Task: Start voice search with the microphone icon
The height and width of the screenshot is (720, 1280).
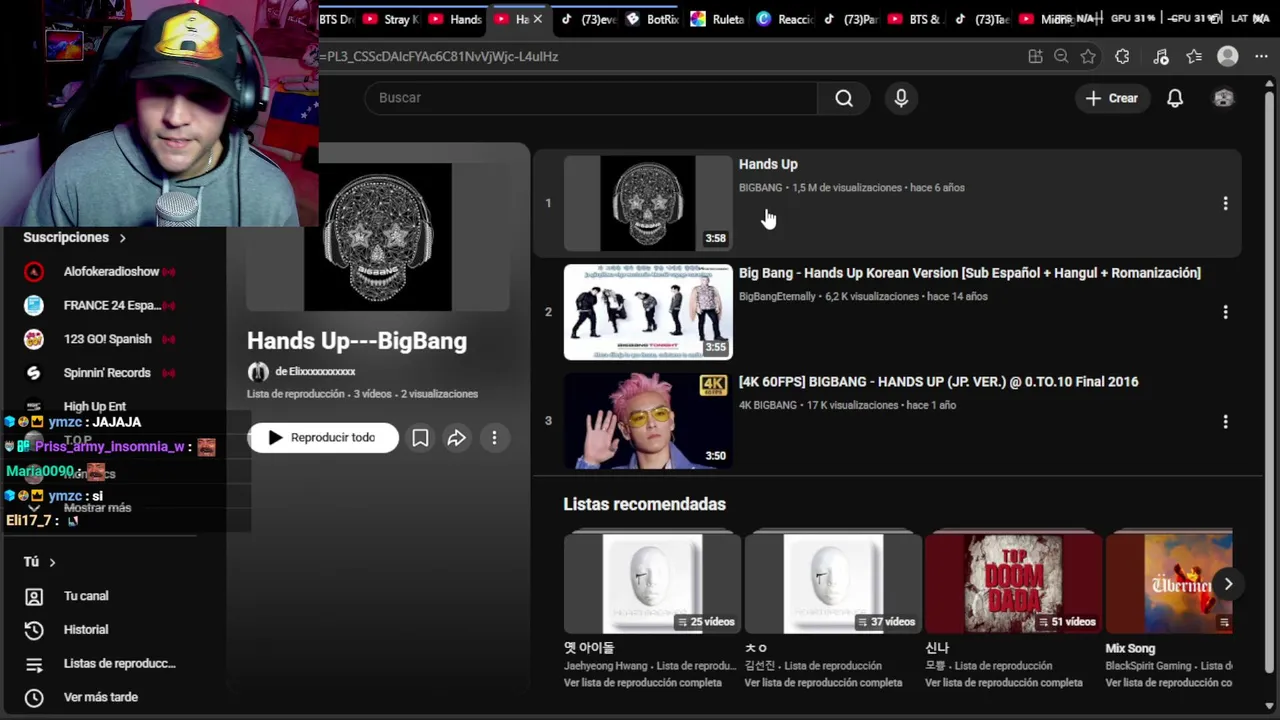Action: [x=901, y=98]
